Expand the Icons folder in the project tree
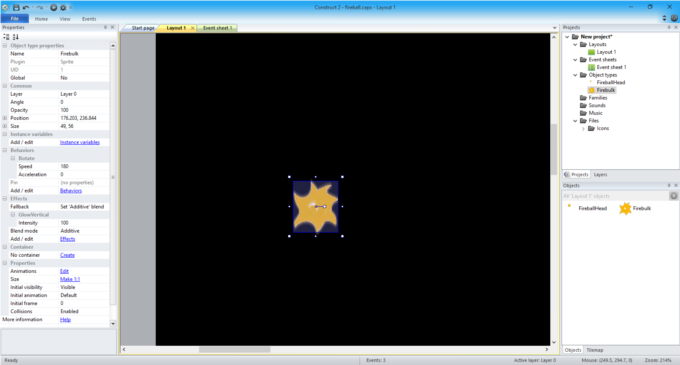680x365 pixels. coord(583,128)
